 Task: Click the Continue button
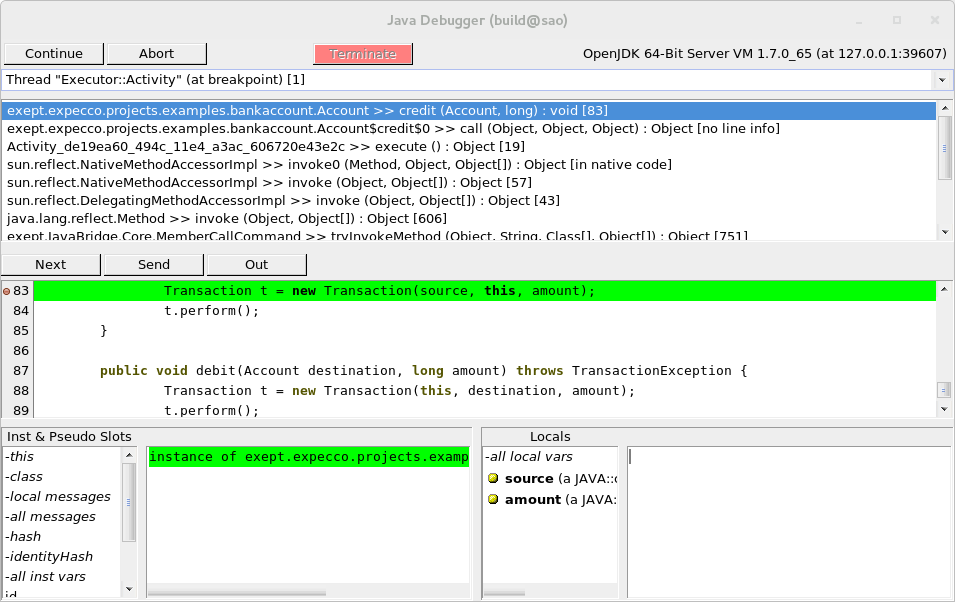(54, 54)
